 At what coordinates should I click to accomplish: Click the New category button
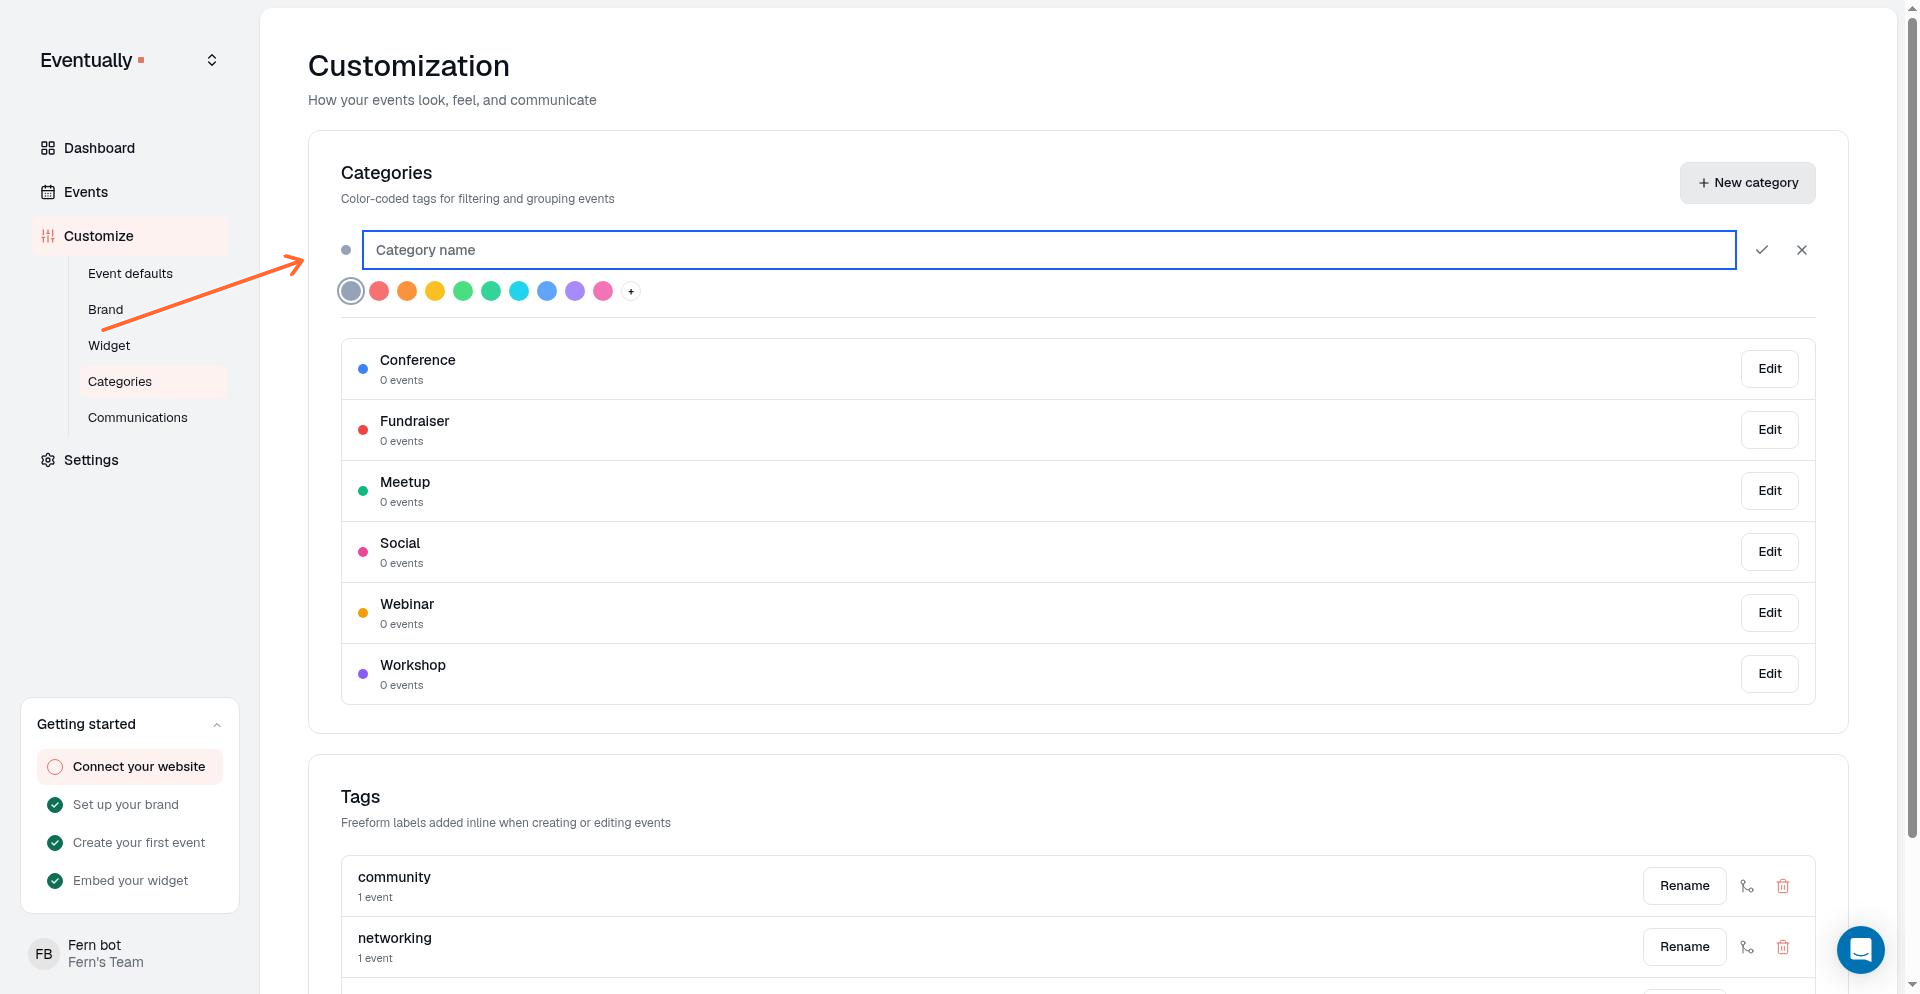[1747, 183]
